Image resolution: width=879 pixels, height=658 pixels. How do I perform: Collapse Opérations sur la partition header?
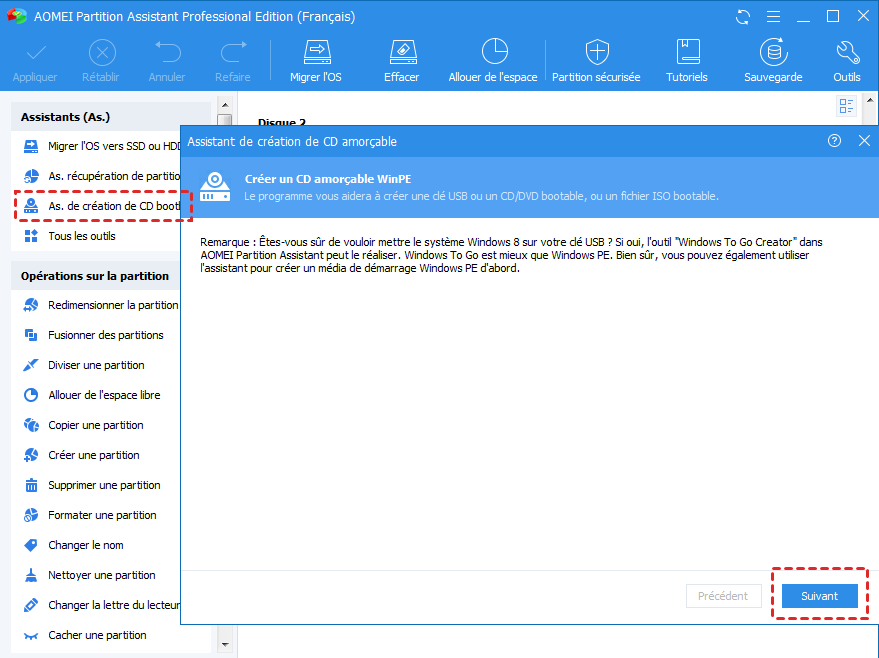[x=95, y=276]
